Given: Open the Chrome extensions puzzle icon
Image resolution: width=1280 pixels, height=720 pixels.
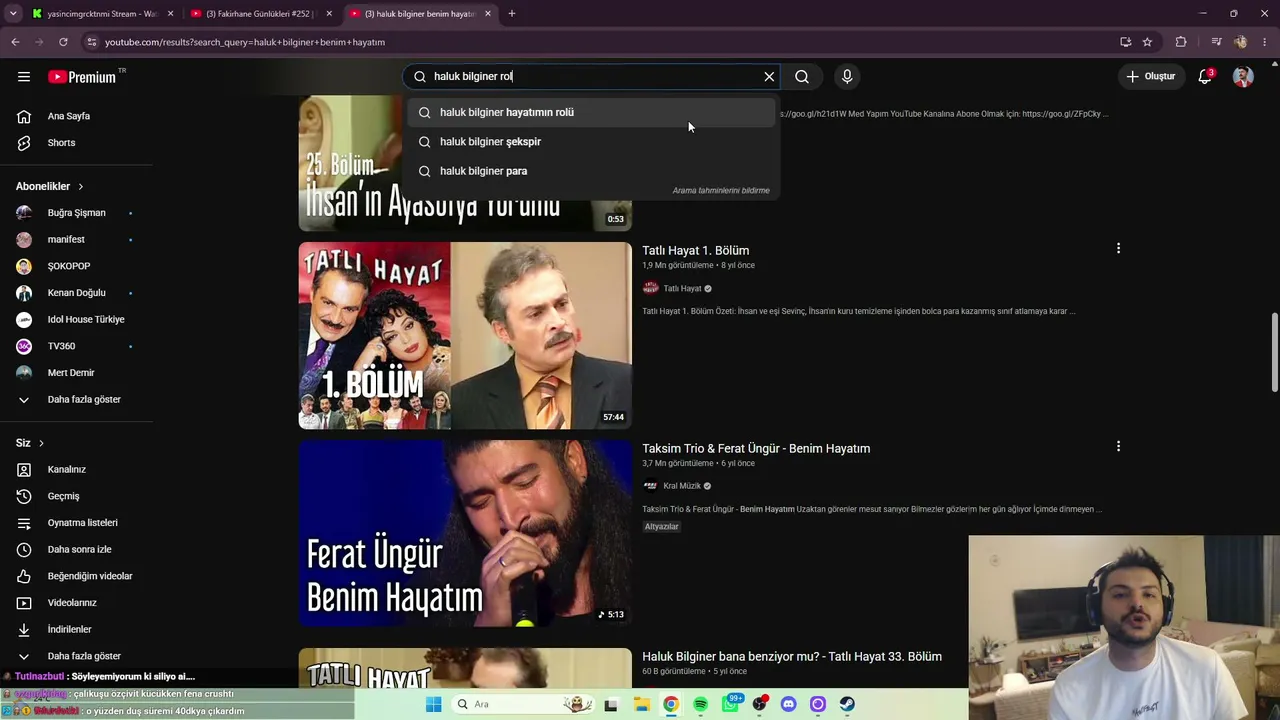Looking at the screenshot, I should tap(1181, 42).
